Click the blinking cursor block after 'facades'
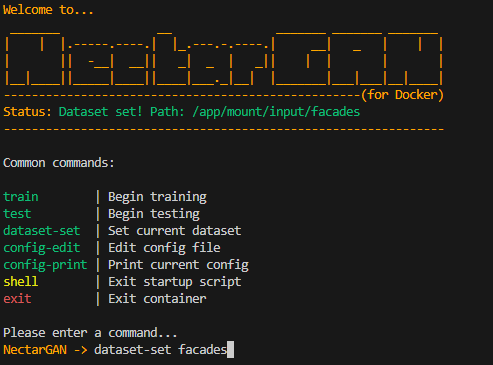 [x=230, y=350]
